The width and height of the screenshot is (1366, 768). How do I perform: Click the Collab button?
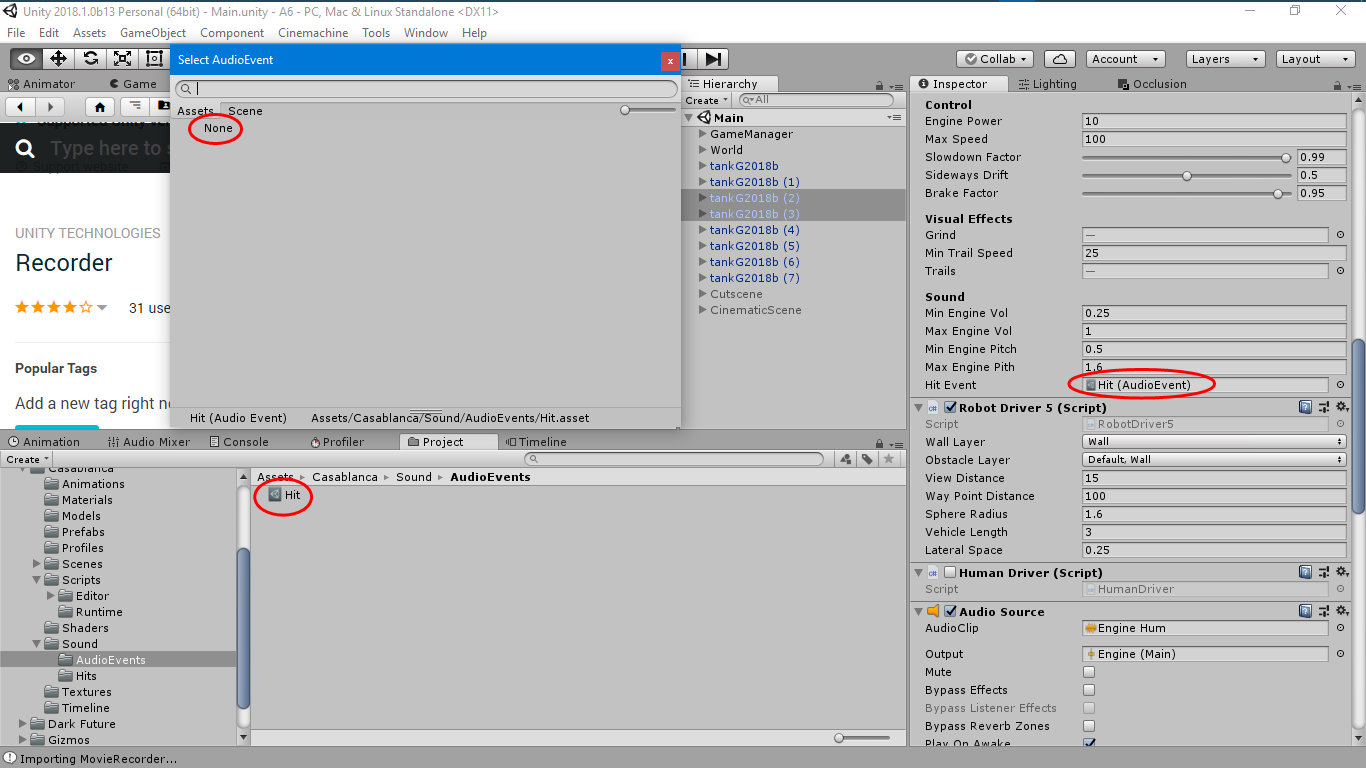click(x=995, y=59)
